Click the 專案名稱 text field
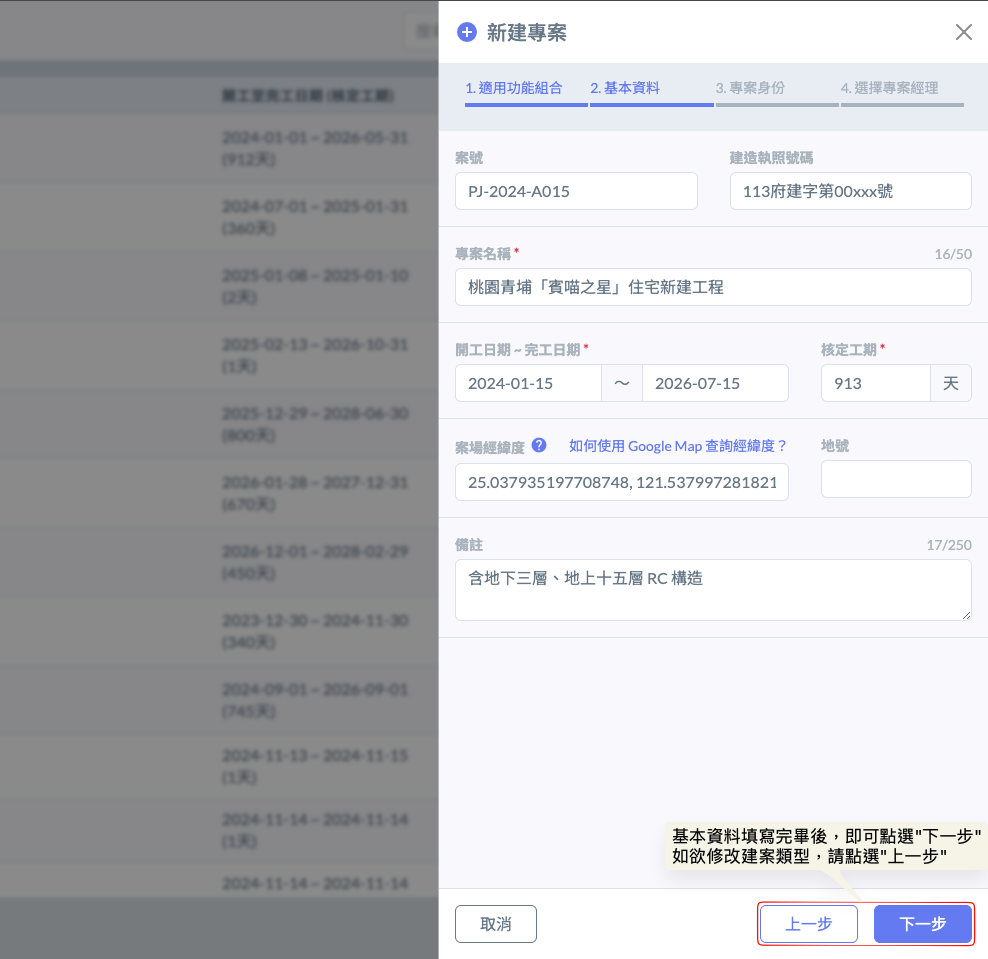Image resolution: width=988 pixels, height=959 pixels. (712, 287)
